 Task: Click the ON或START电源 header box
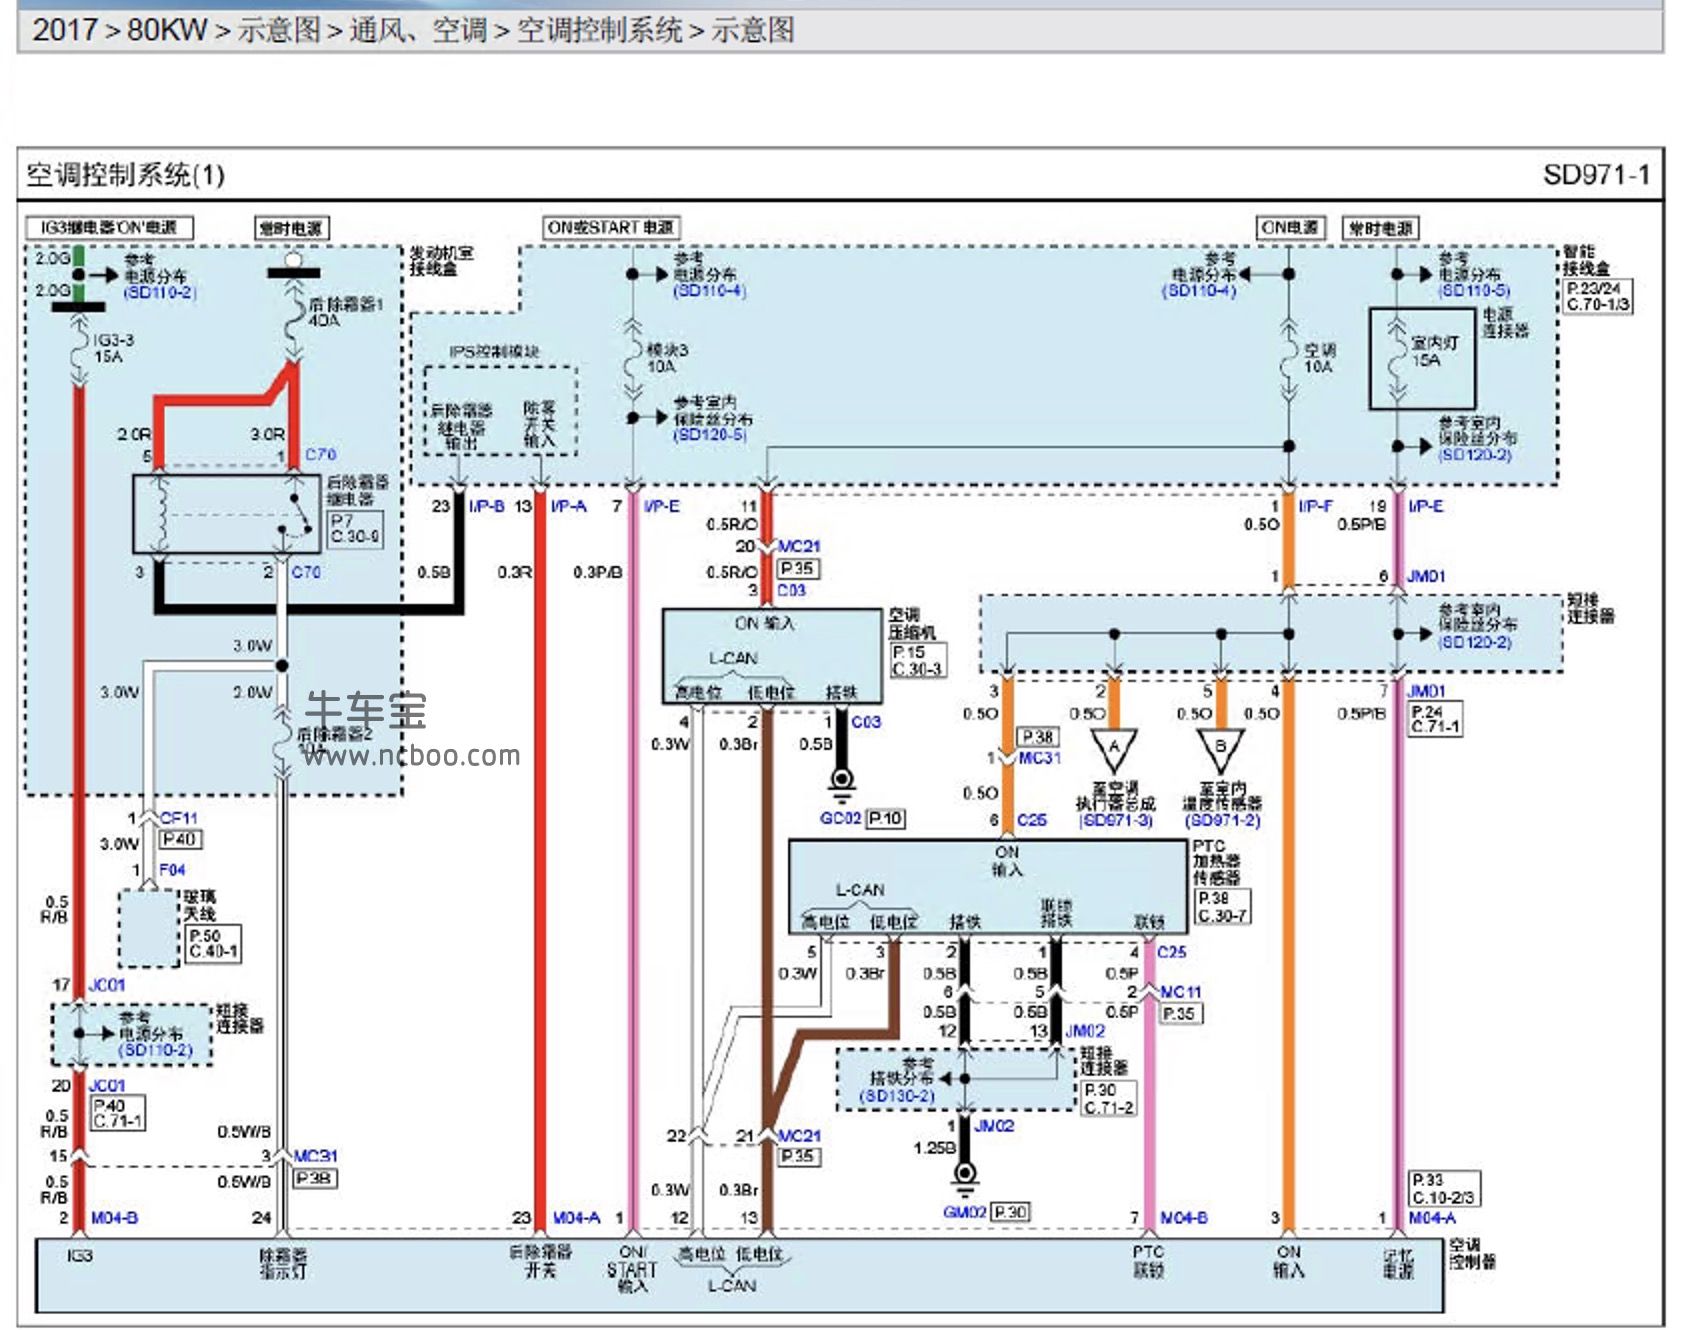coord(611,228)
